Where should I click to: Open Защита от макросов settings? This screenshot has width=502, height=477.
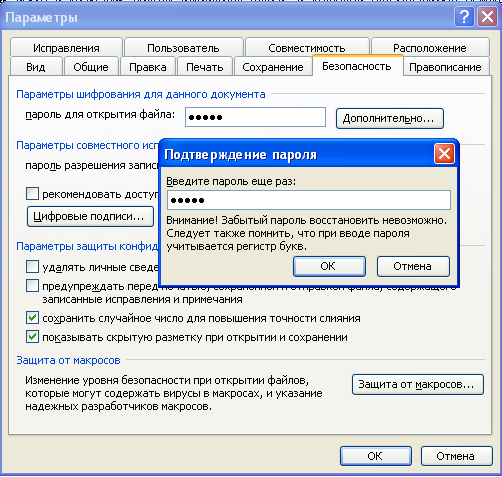click(x=418, y=385)
